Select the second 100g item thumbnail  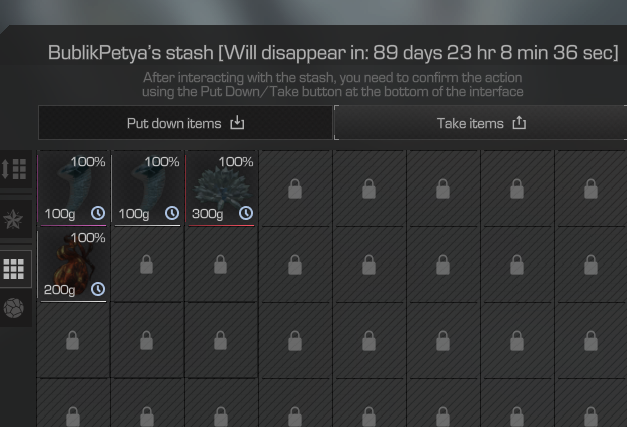pos(147,188)
